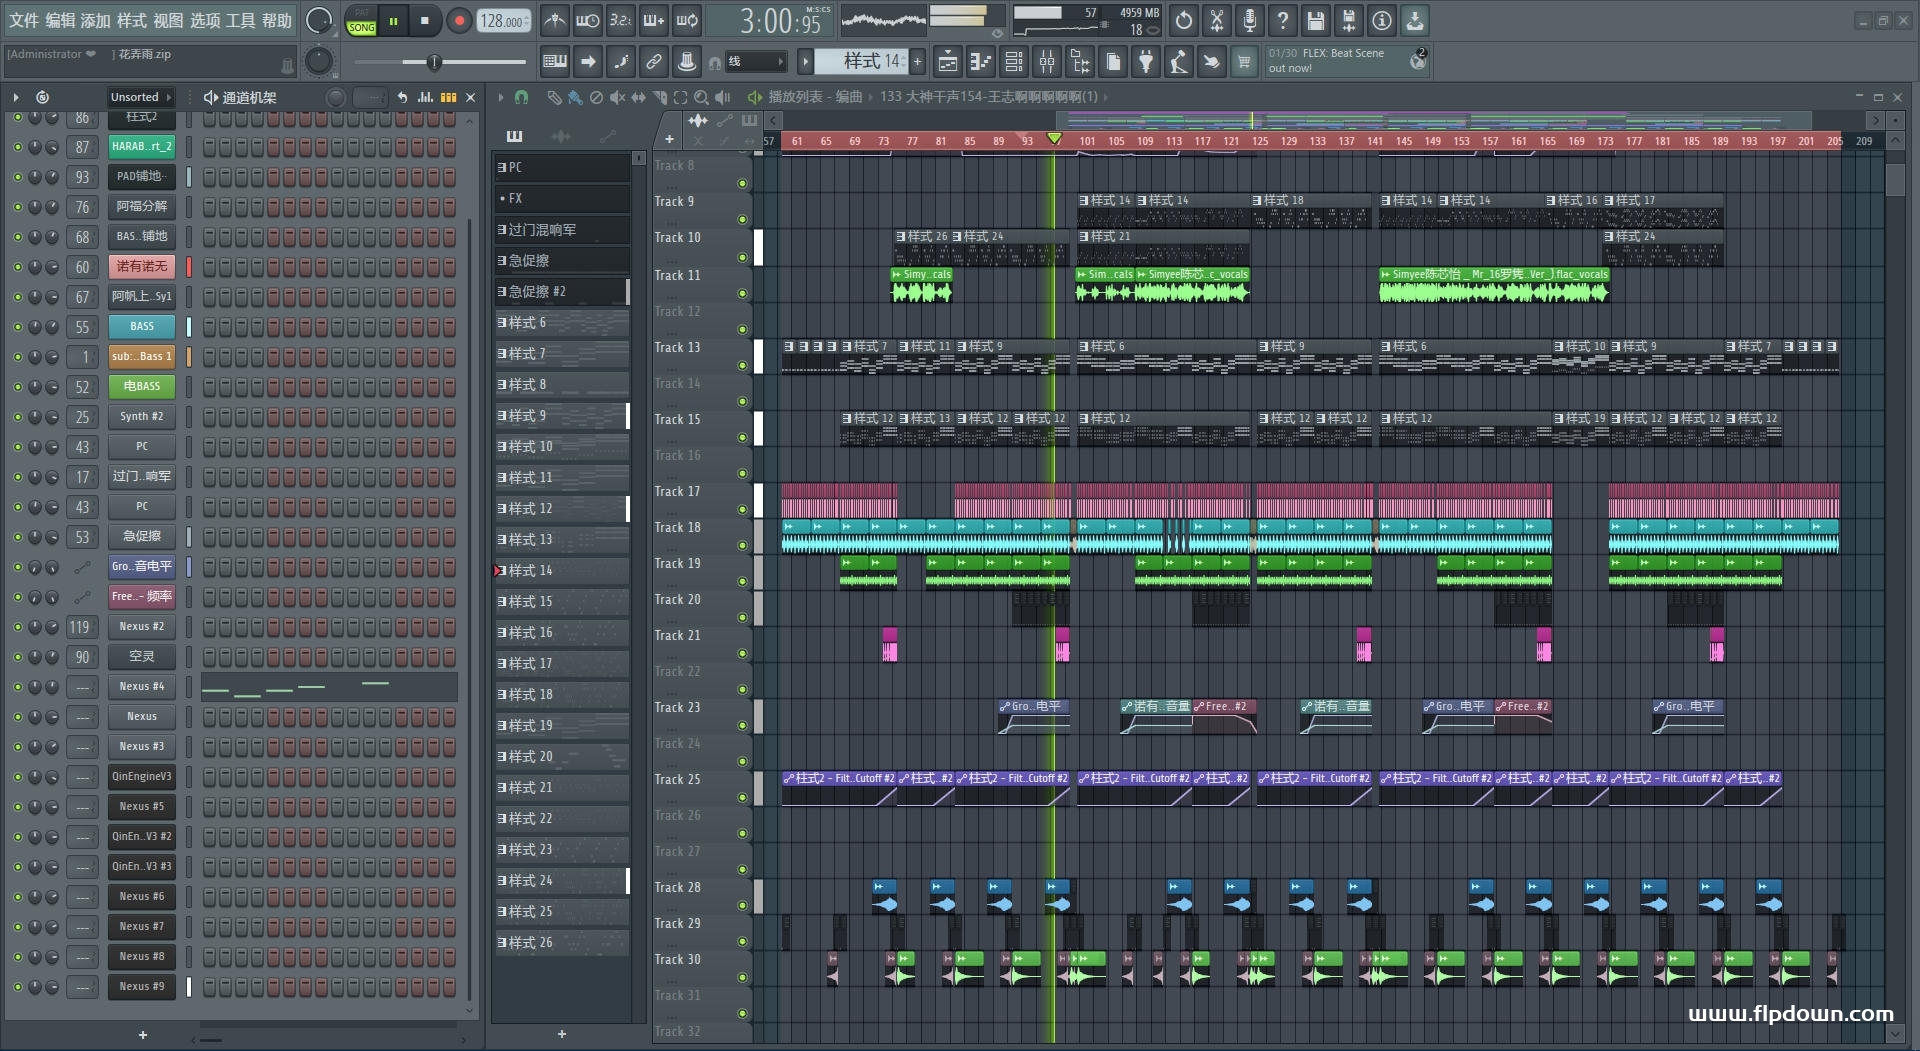Open the Unsorted channel filter dropdown

pyautogui.click(x=140, y=97)
